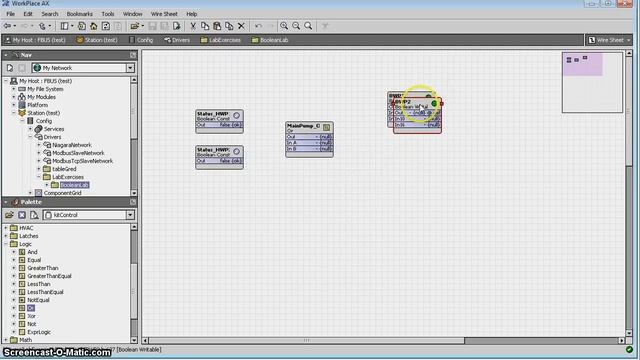Screen dimensions: 640x360
Task: Click the Home toolbar icon
Action: 93,26
